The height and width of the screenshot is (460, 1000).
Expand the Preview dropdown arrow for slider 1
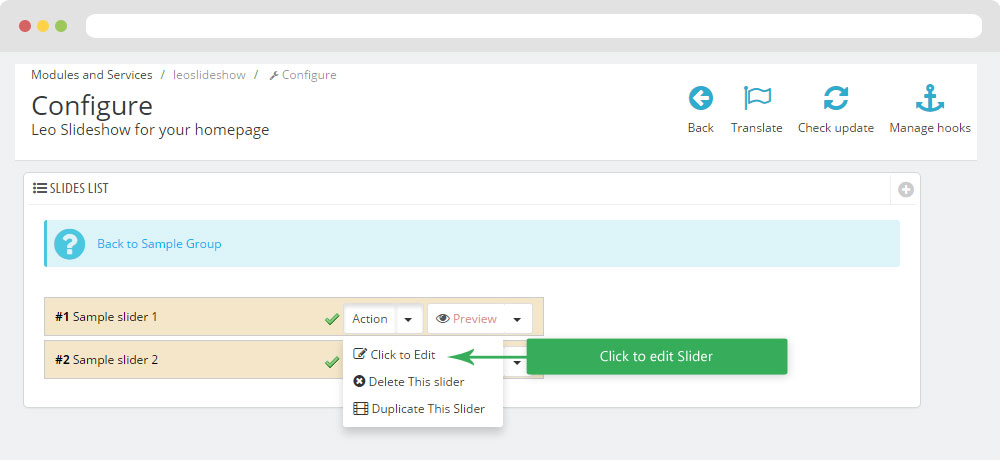click(517, 319)
